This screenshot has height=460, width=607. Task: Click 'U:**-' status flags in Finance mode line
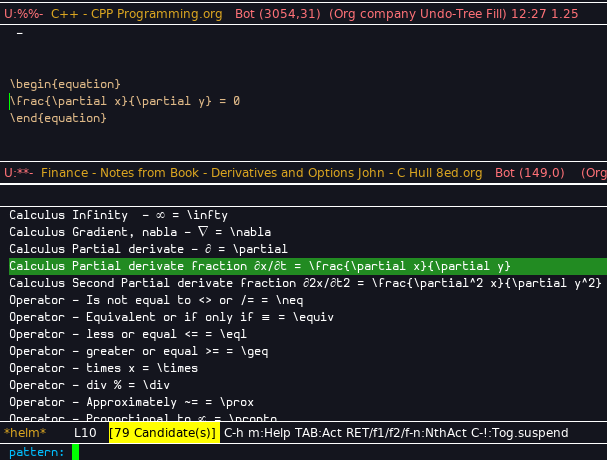coord(19,173)
